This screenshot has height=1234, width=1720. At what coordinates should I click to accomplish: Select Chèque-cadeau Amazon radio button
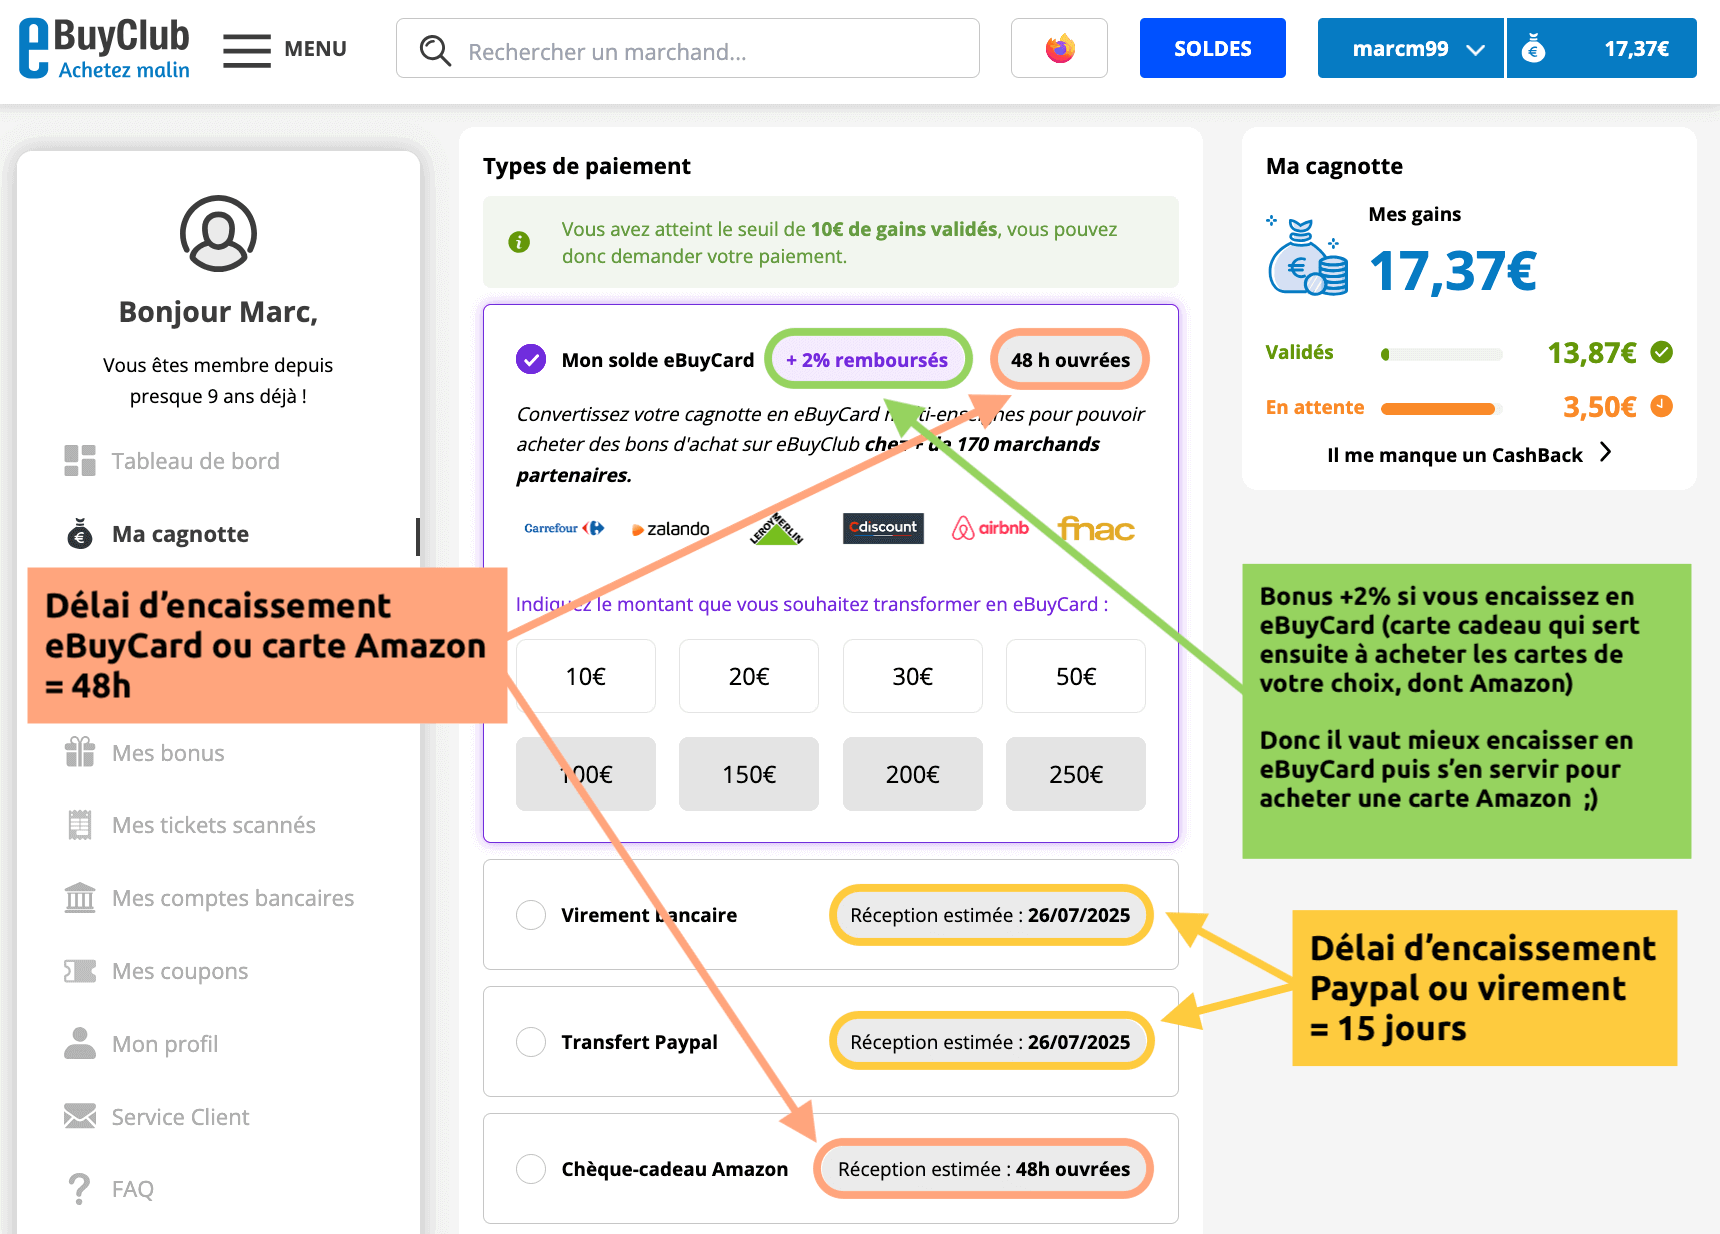click(531, 1169)
